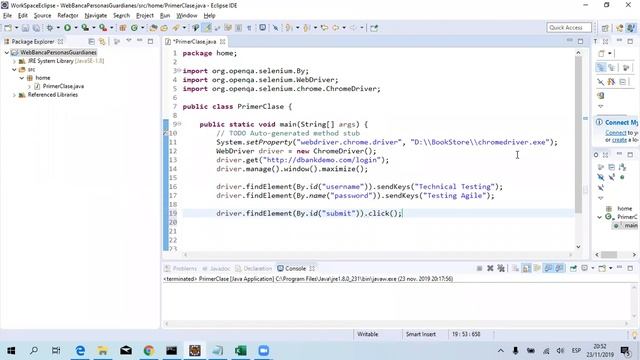Click Pin Console icon

coord(573,268)
